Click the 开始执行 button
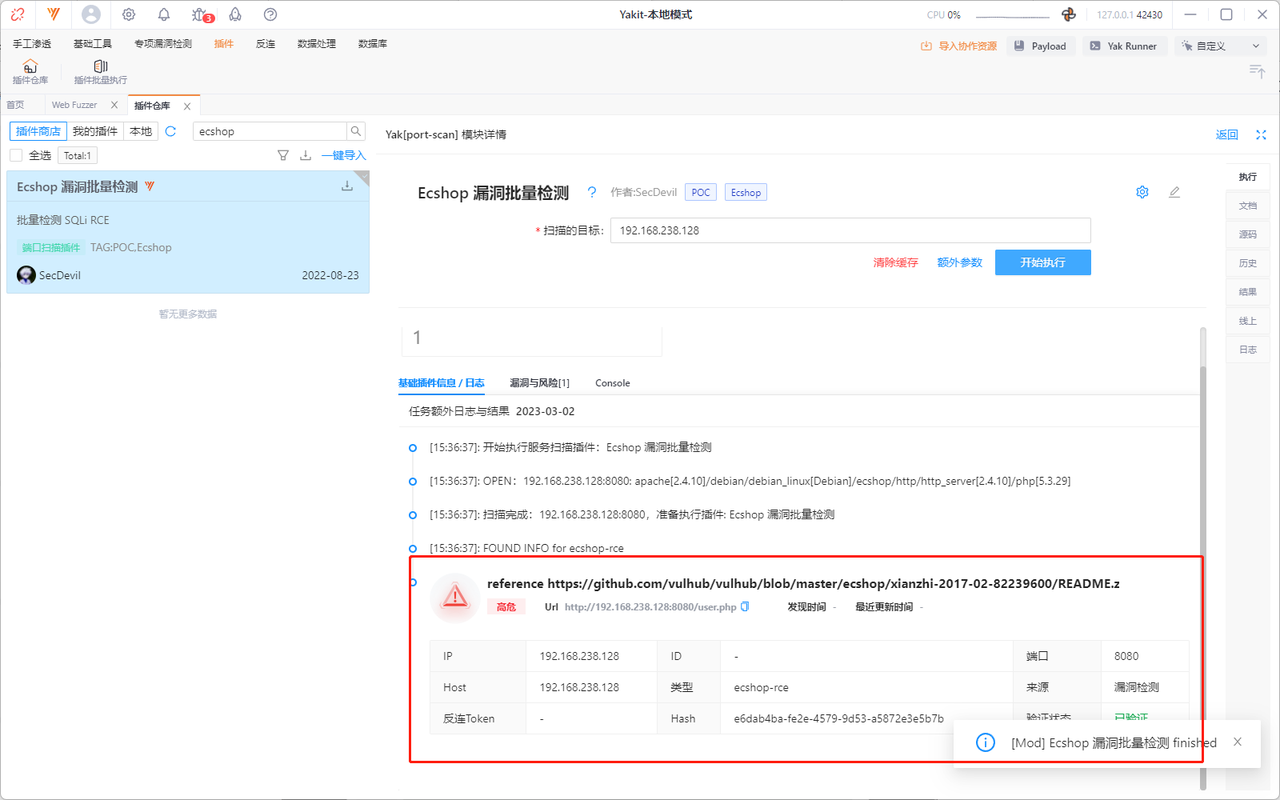The width and height of the screenshot is (1280, 800). click(x=1043, y=262)
